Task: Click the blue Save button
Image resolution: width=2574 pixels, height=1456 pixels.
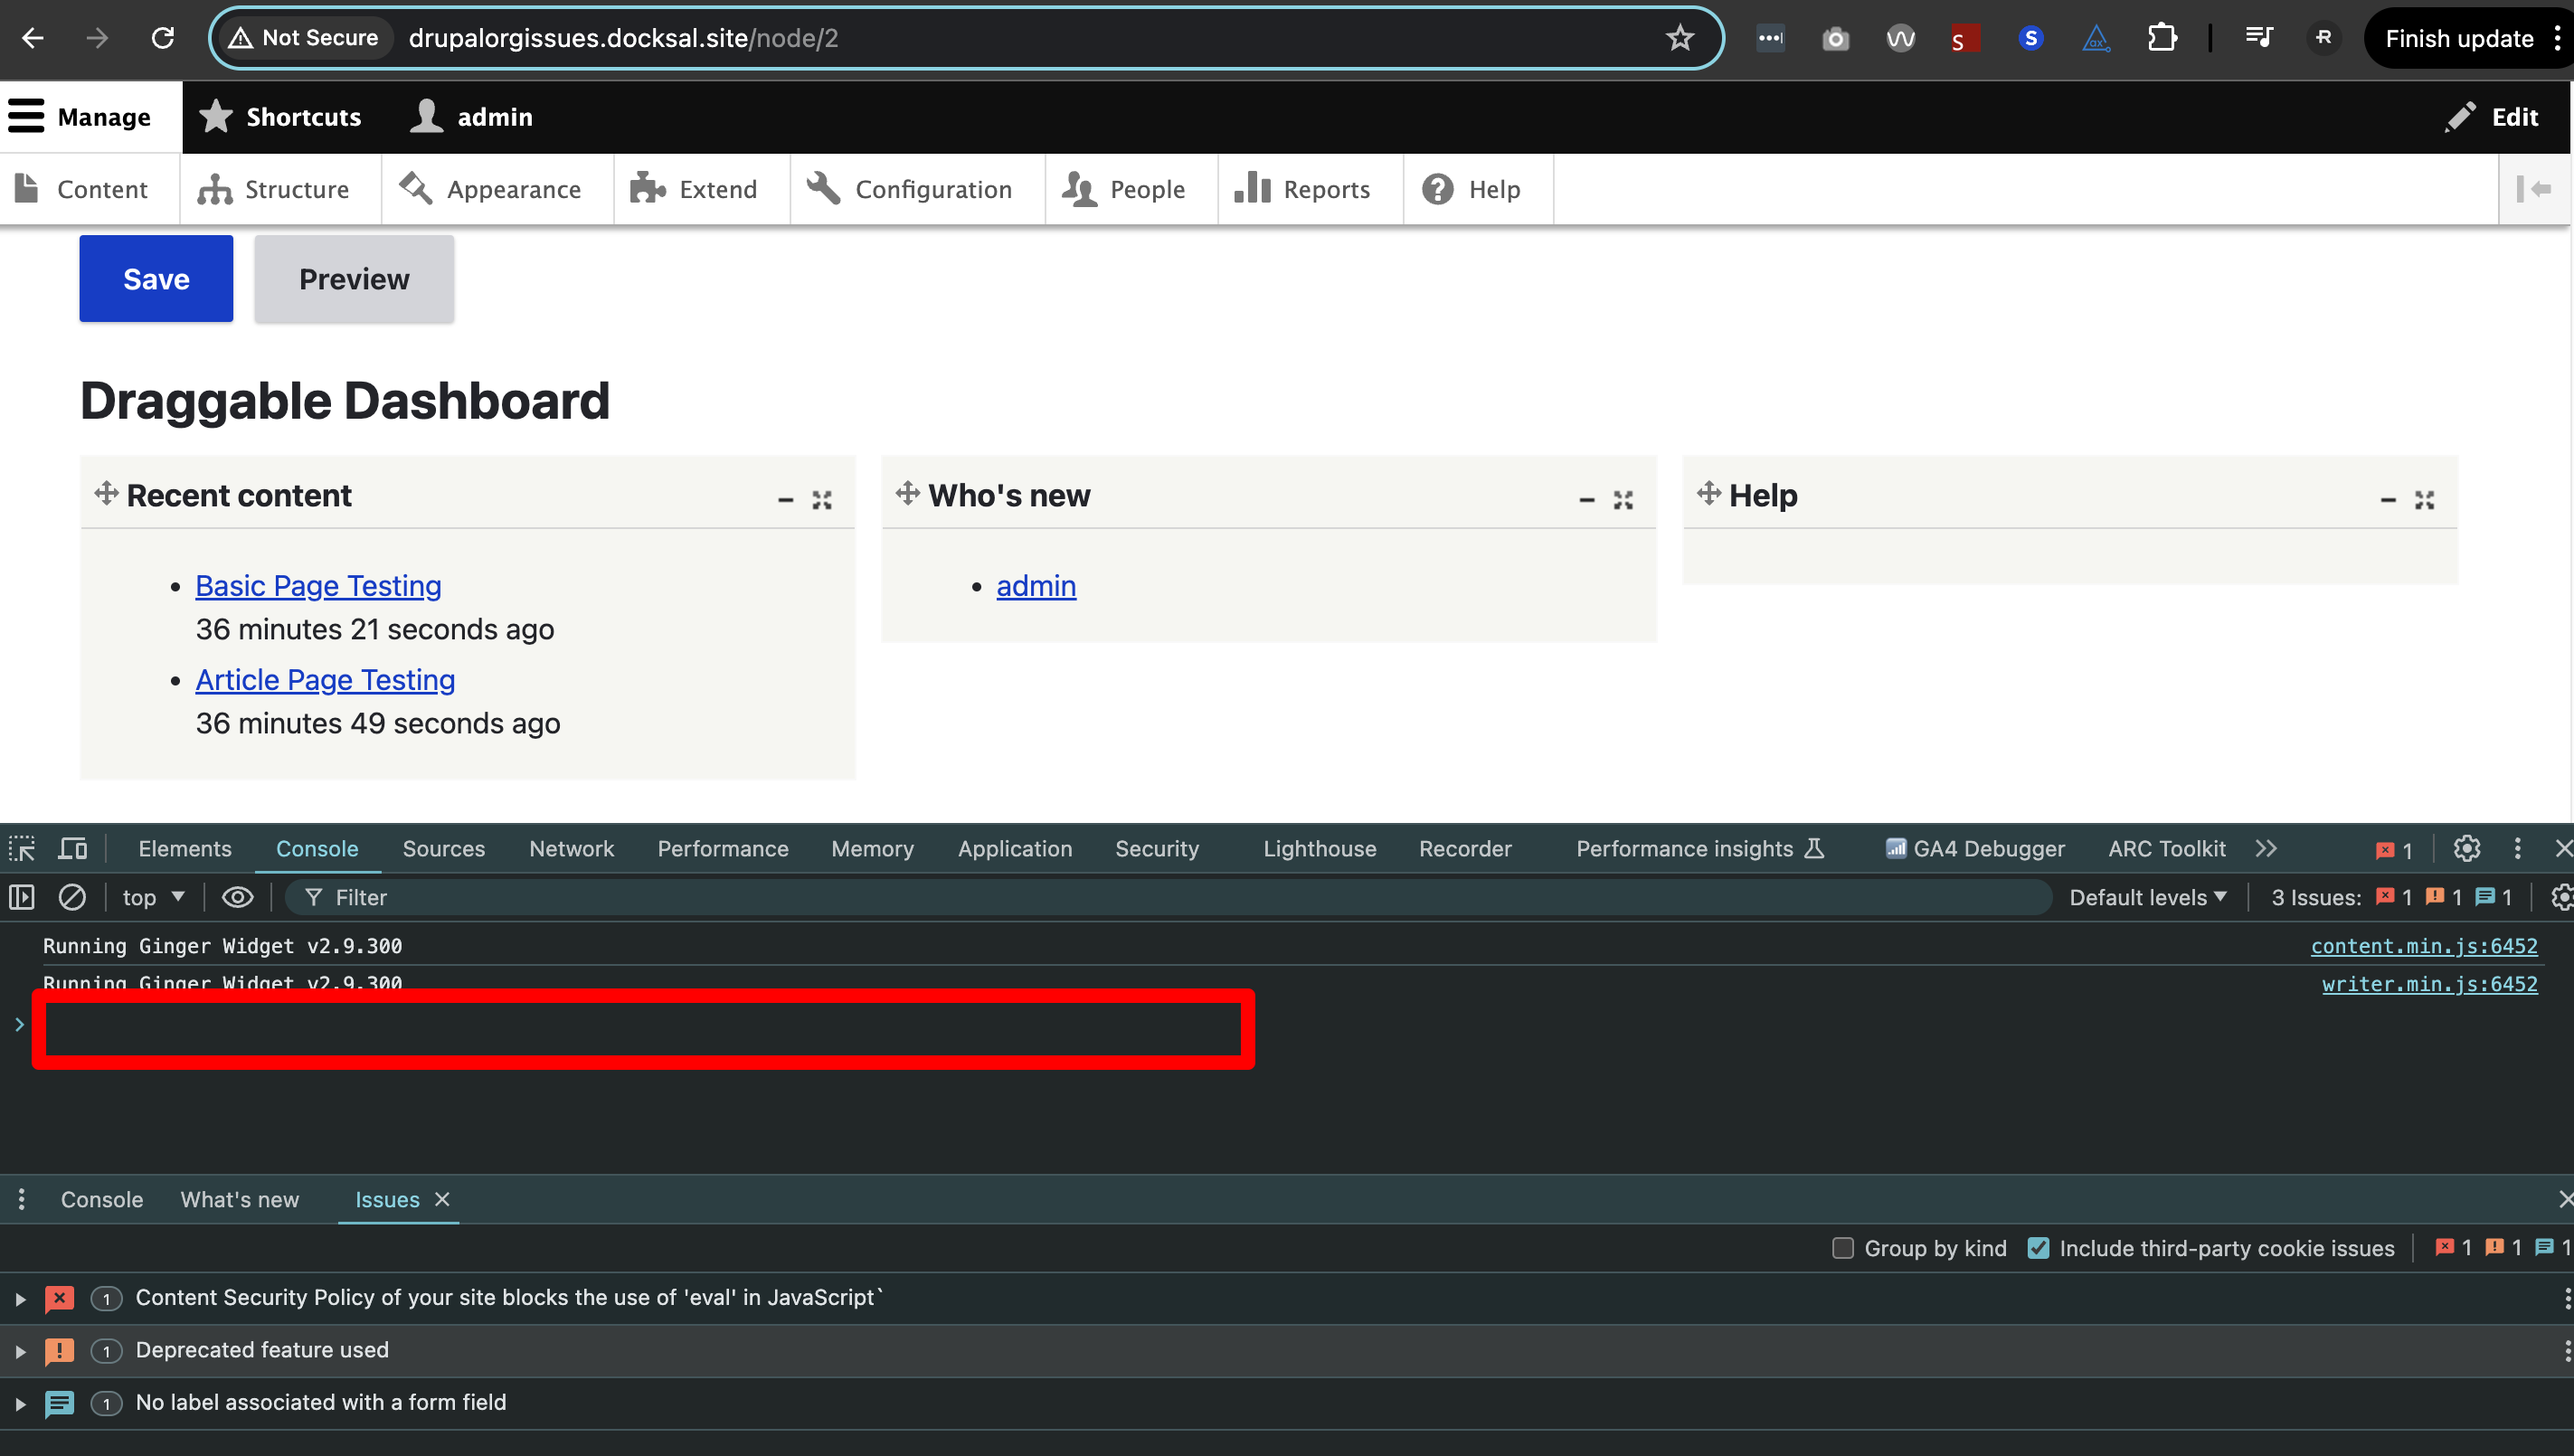Action: coord(156,279)
